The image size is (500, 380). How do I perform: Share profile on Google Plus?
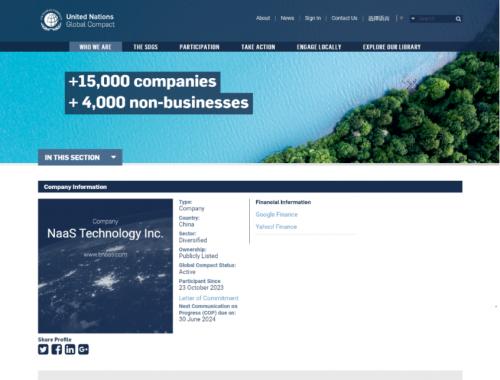click(x=83, y=349)
